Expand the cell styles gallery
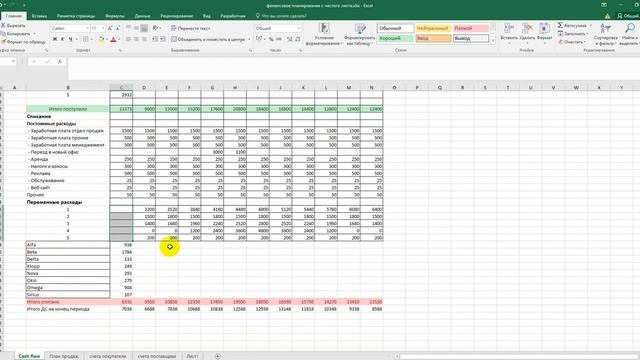 pos(493,41)
